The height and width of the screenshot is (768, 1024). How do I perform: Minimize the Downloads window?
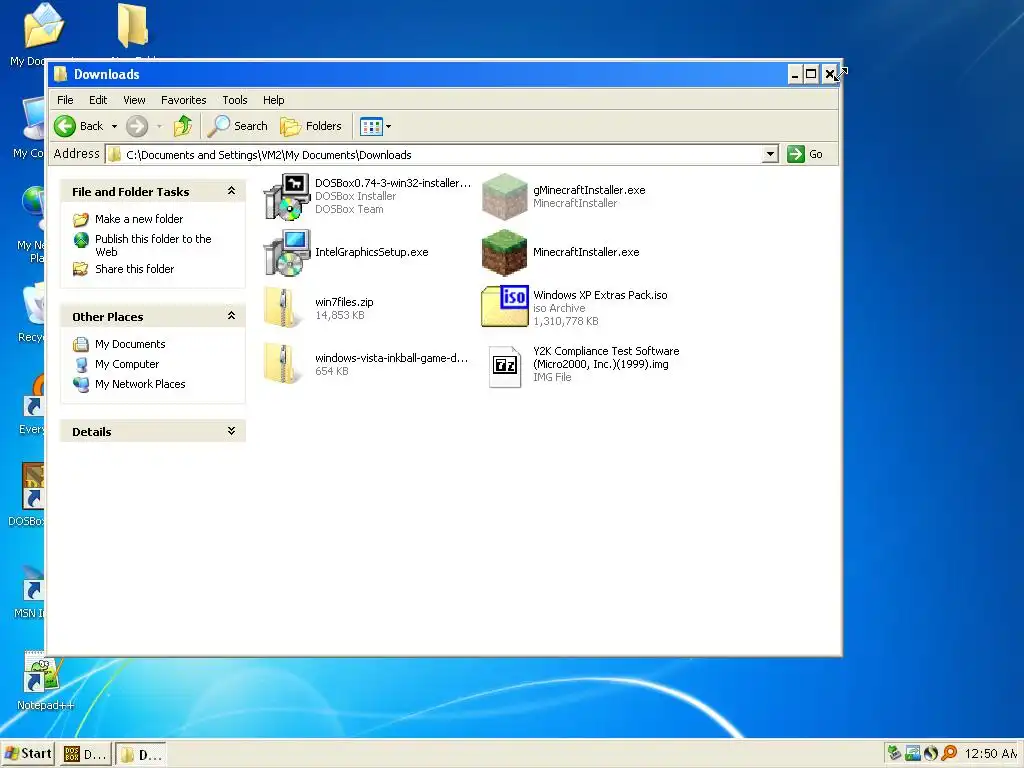click(x=795, y=74)
